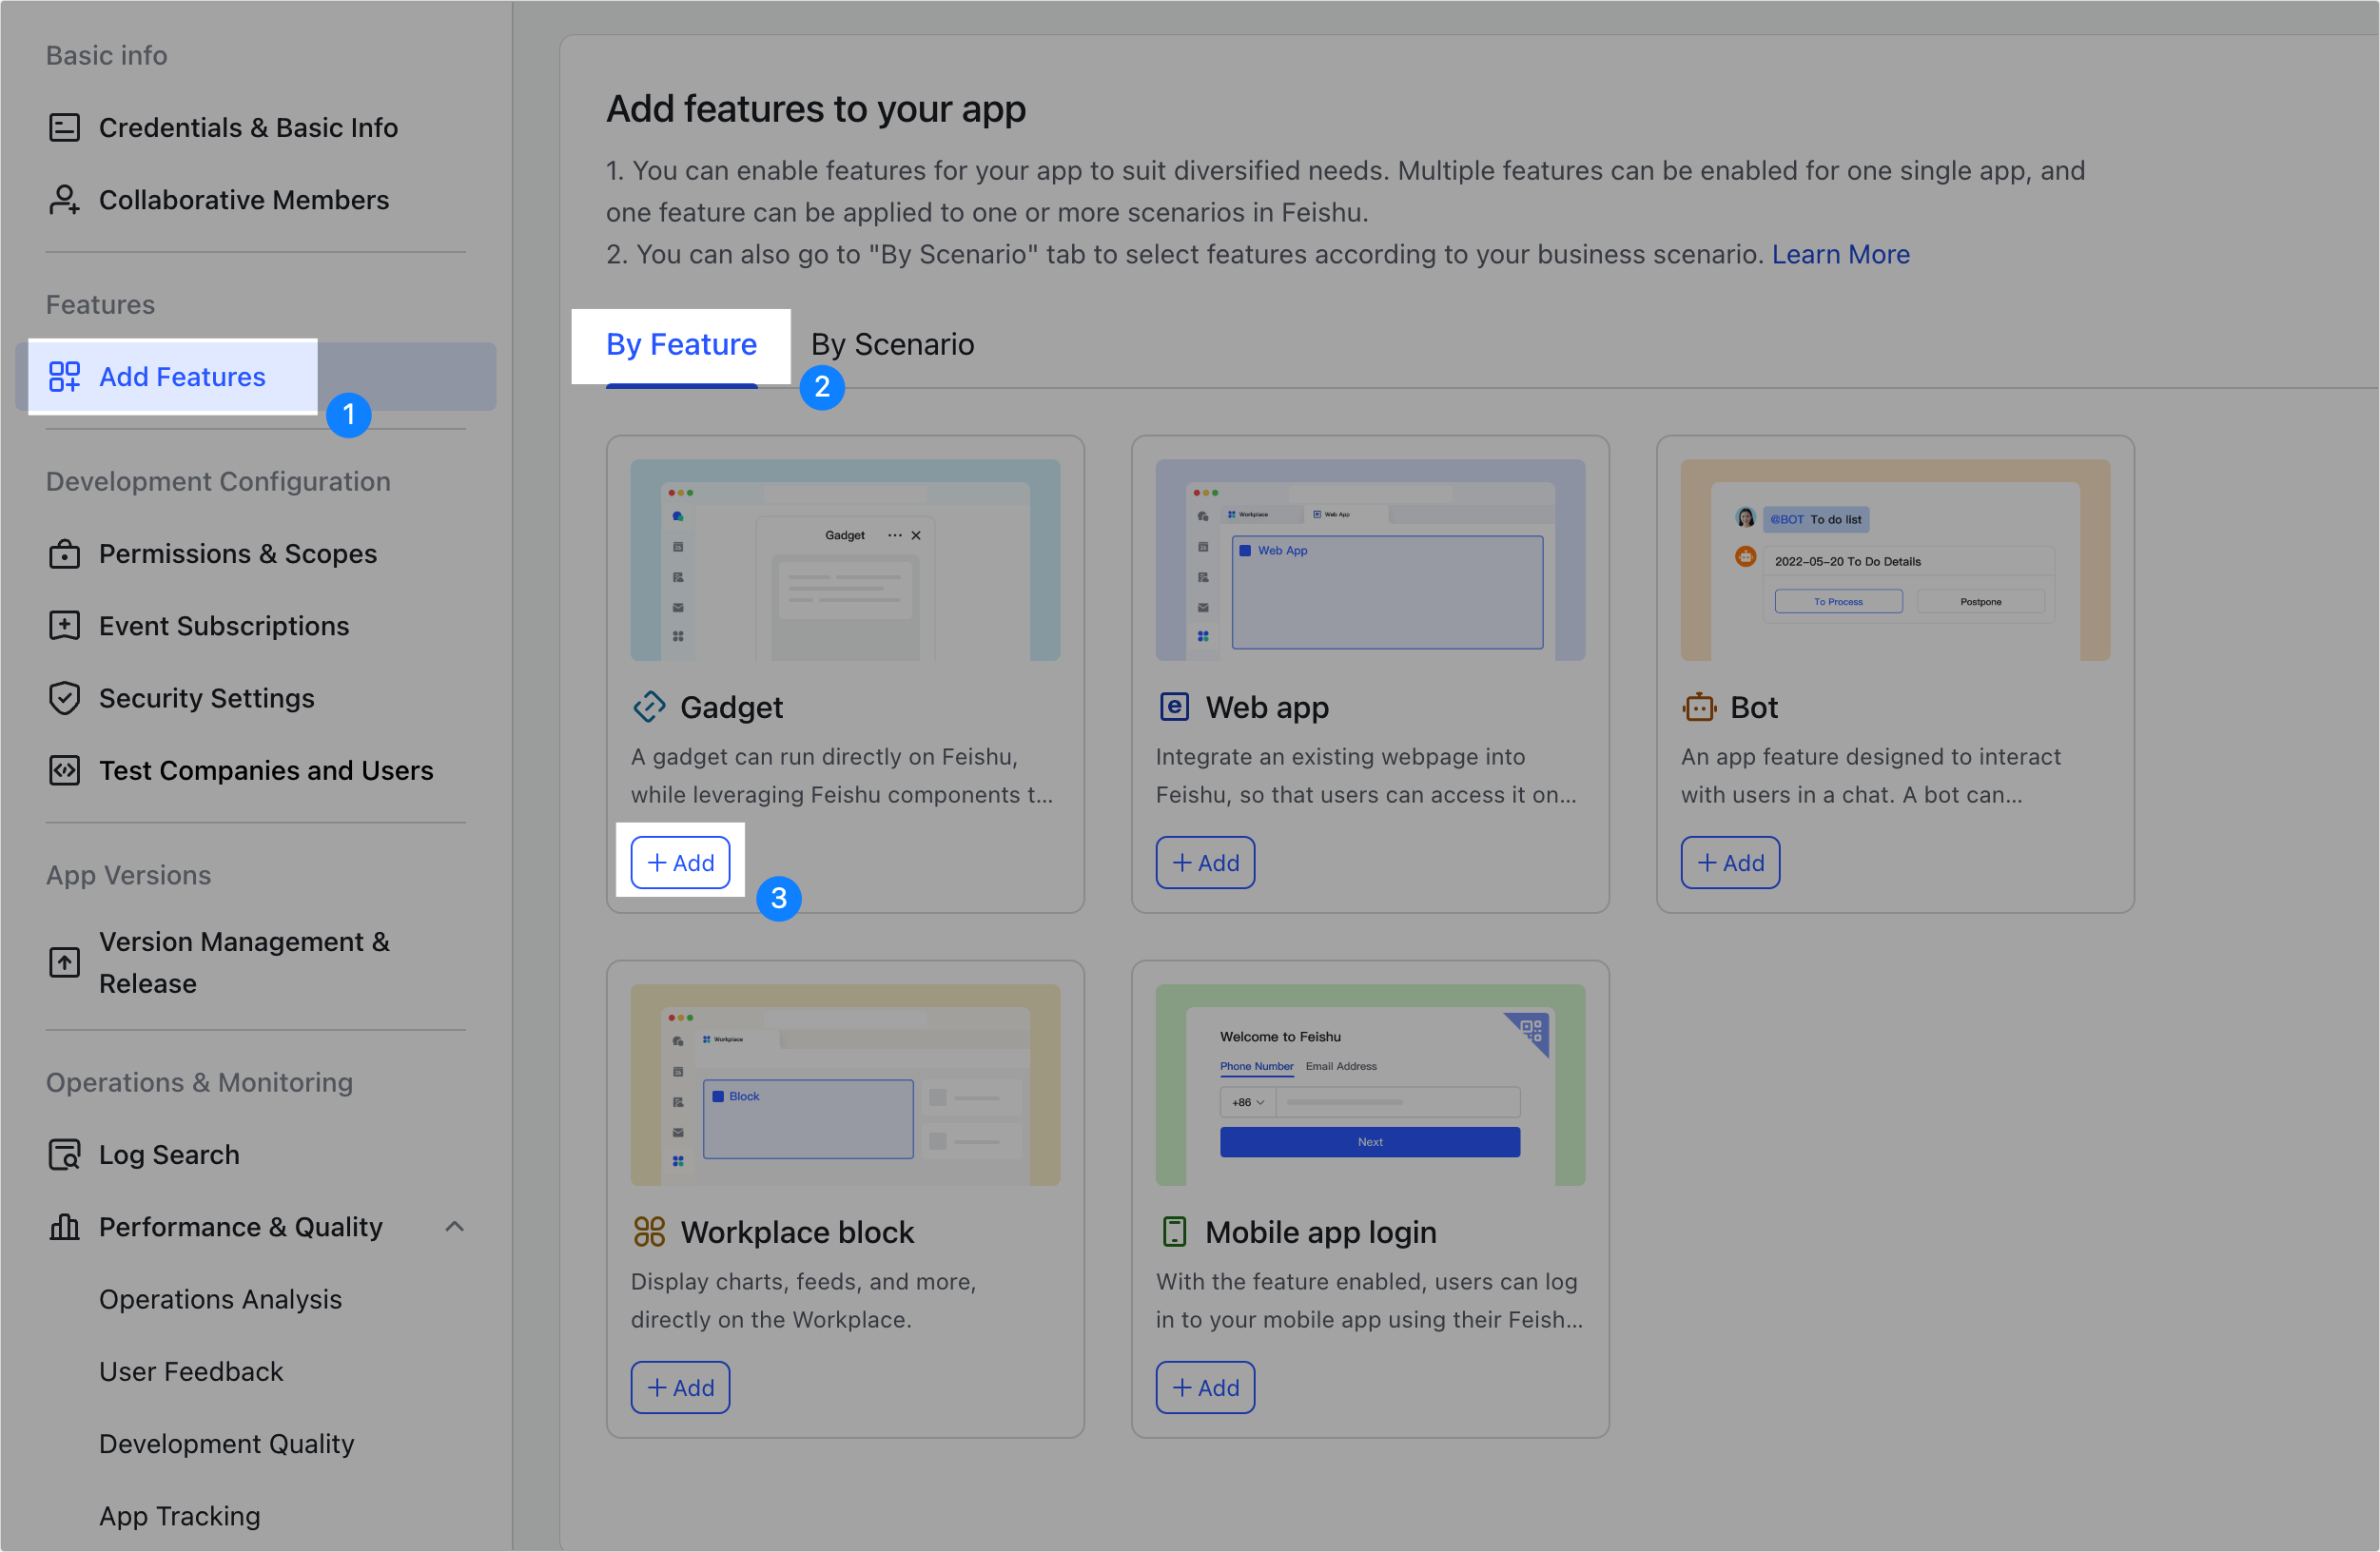Add the Gadget feature
This screenshot has width=2380, height=1552.
click(x=680, y=863)
